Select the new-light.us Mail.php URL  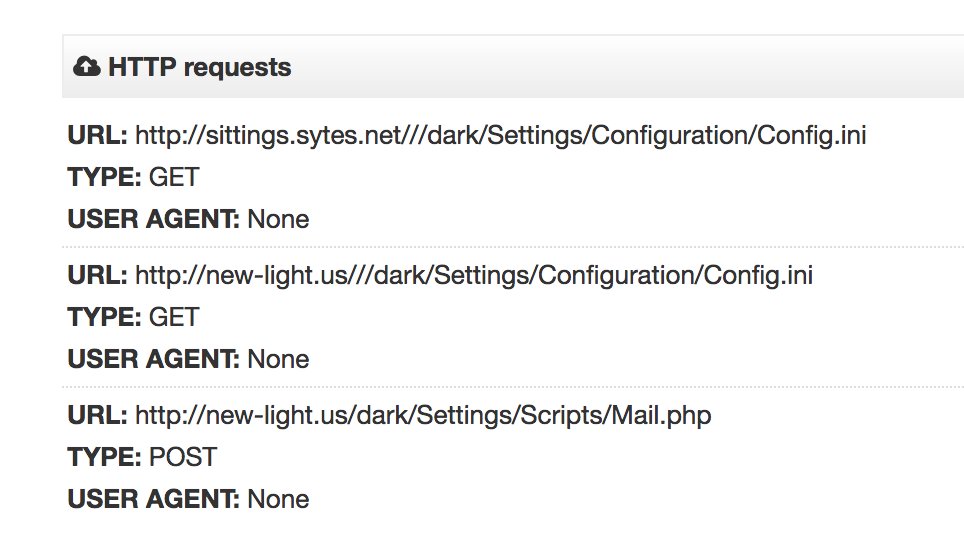423,416
